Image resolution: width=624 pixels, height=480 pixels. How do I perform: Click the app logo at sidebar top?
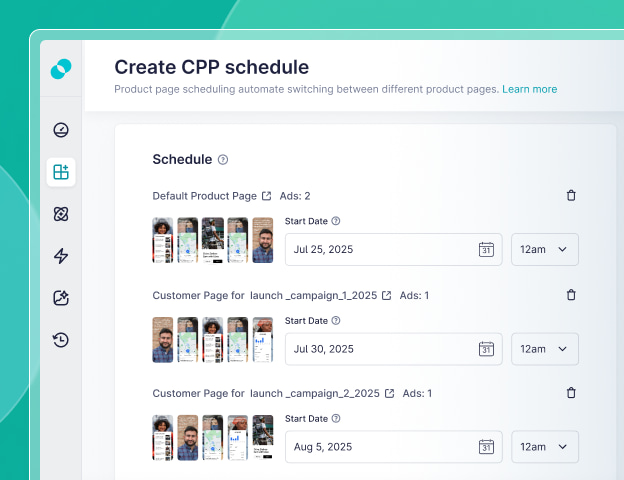click(x=61, y=69)
